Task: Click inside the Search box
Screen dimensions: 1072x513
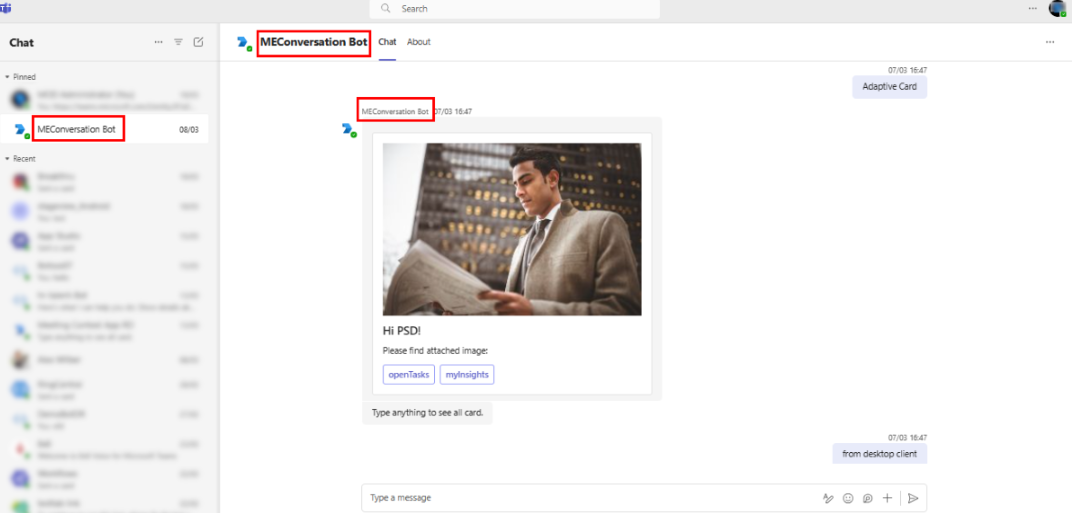Action: pyautogui.click(x=515, y=9)
